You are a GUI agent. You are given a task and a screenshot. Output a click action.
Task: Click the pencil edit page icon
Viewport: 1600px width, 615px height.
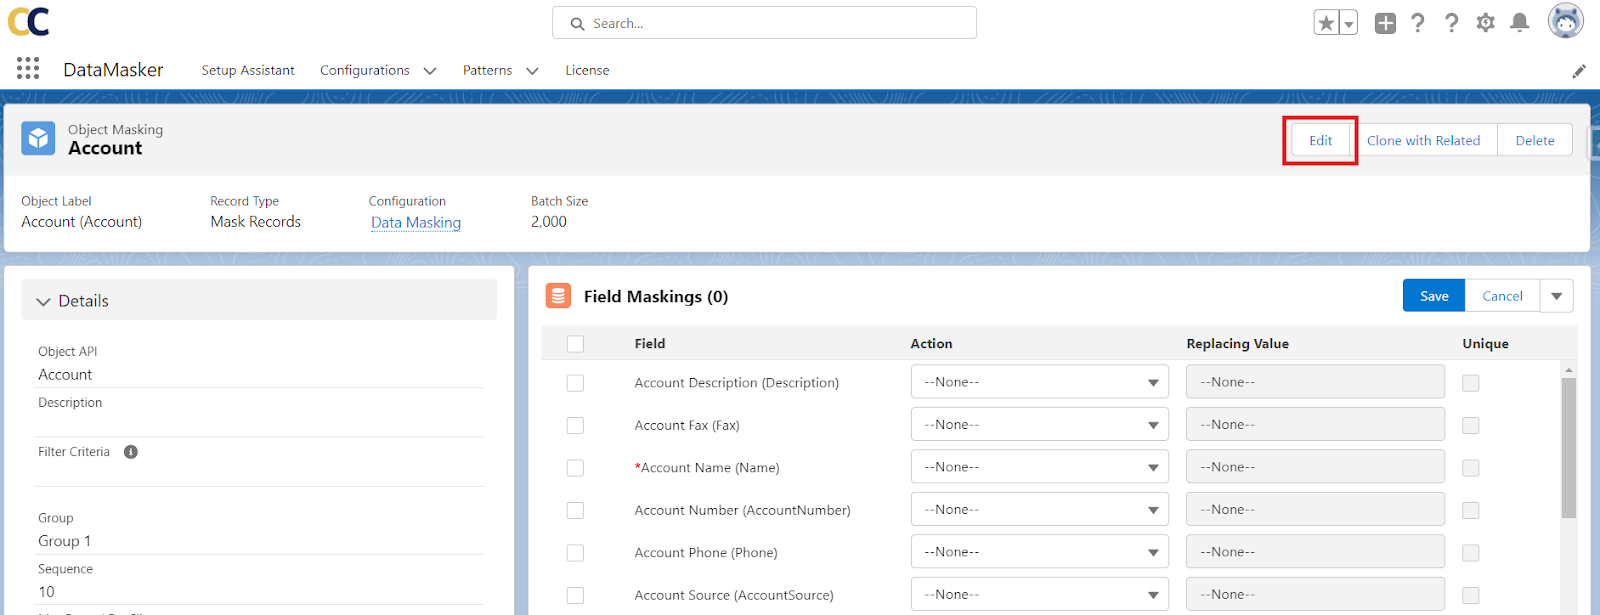[1579, 71]
